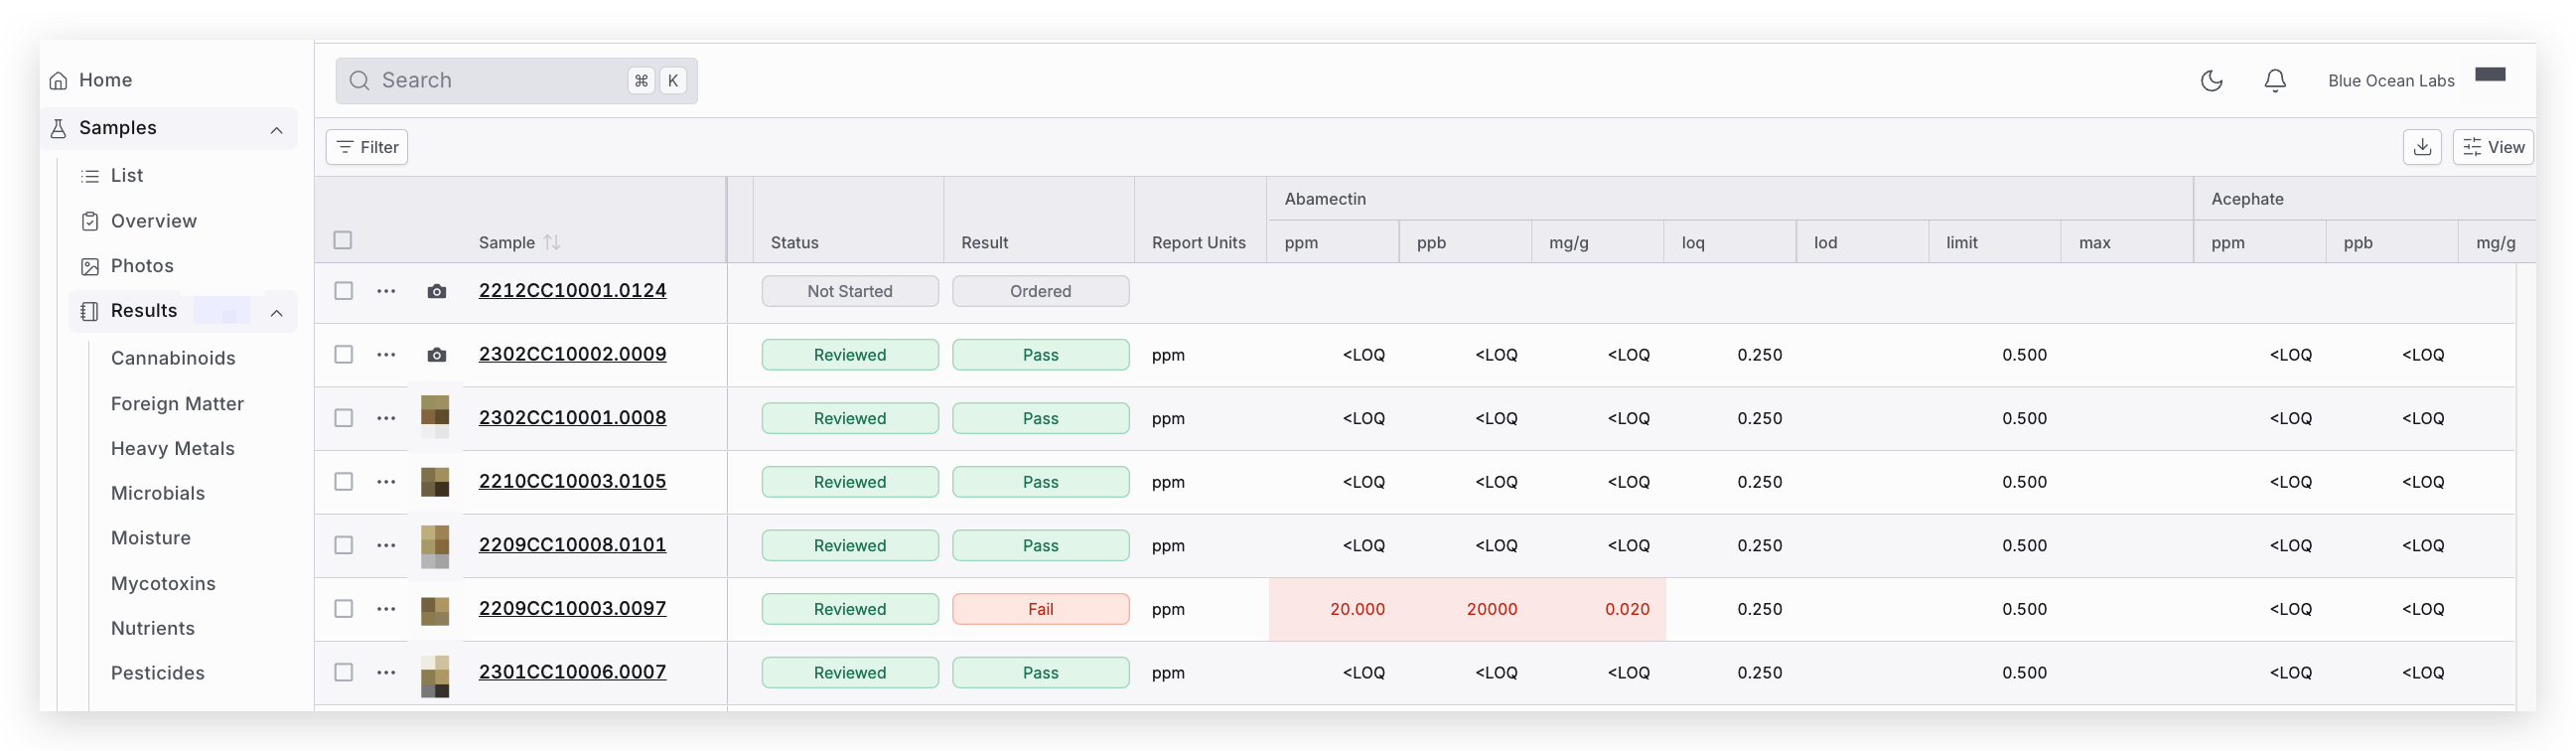Open the Microbials results
Viewport: 2576px width, 751px height.
158,493
